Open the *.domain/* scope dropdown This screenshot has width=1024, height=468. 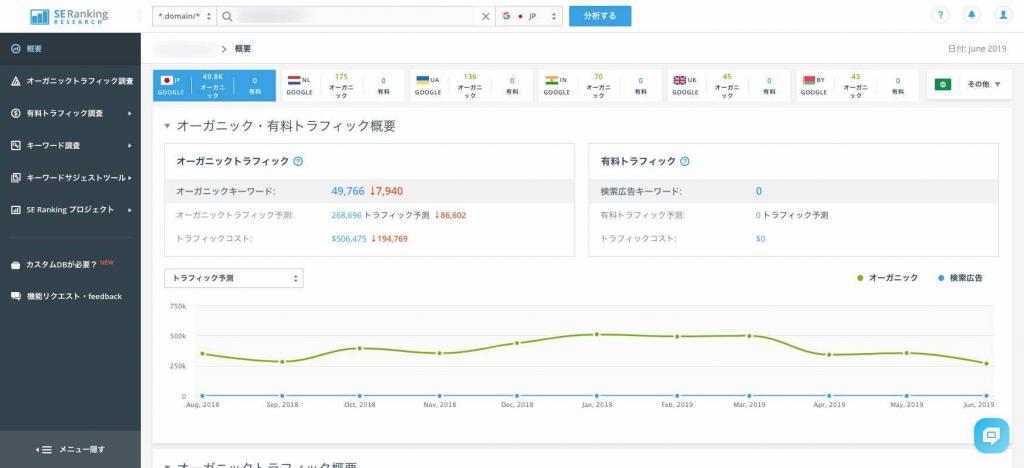click(185, 16)
